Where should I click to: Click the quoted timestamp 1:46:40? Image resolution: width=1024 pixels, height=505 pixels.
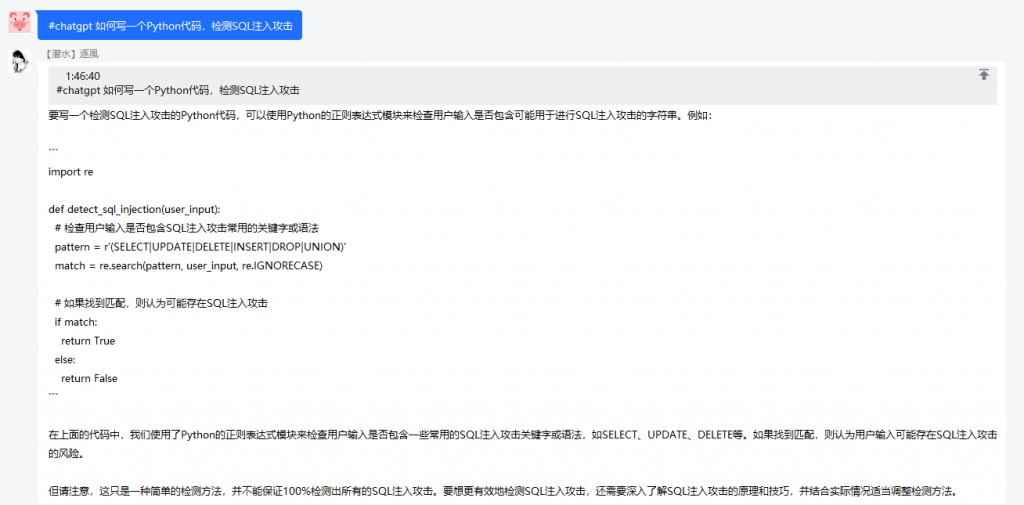[x=83, y=76]
